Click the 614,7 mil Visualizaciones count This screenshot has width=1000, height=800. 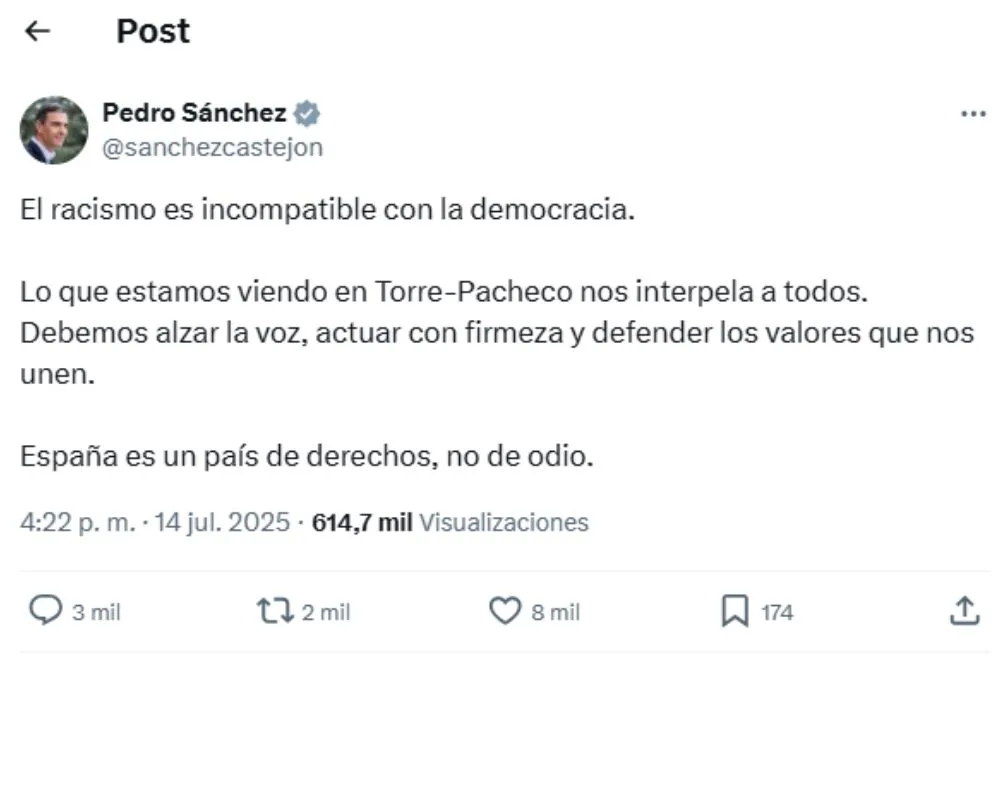coord(450,522)
